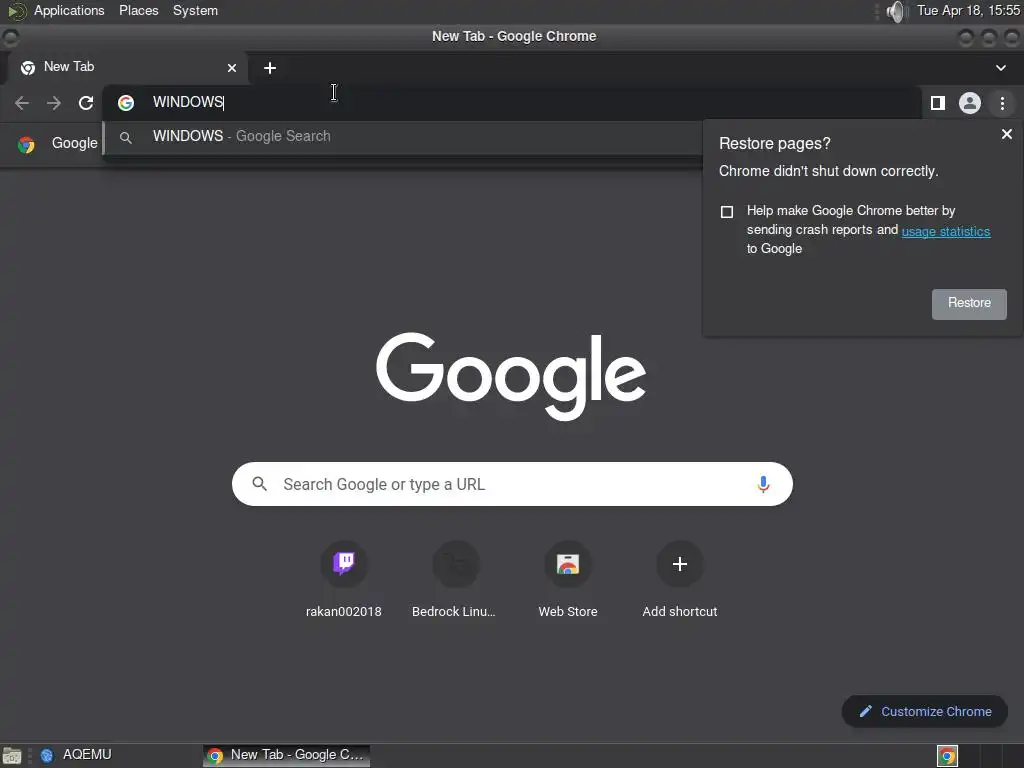Screen dimensions: 1024x768
Task: Select New Tab - Google Chrome taskbar entry
Action: click(x=286, y=755)
